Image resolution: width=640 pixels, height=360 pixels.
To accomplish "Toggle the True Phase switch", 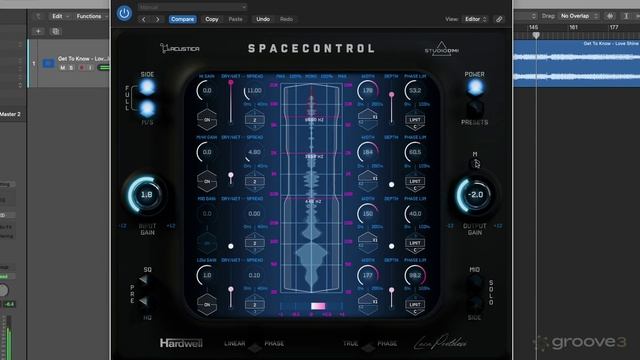I will 369,348.
